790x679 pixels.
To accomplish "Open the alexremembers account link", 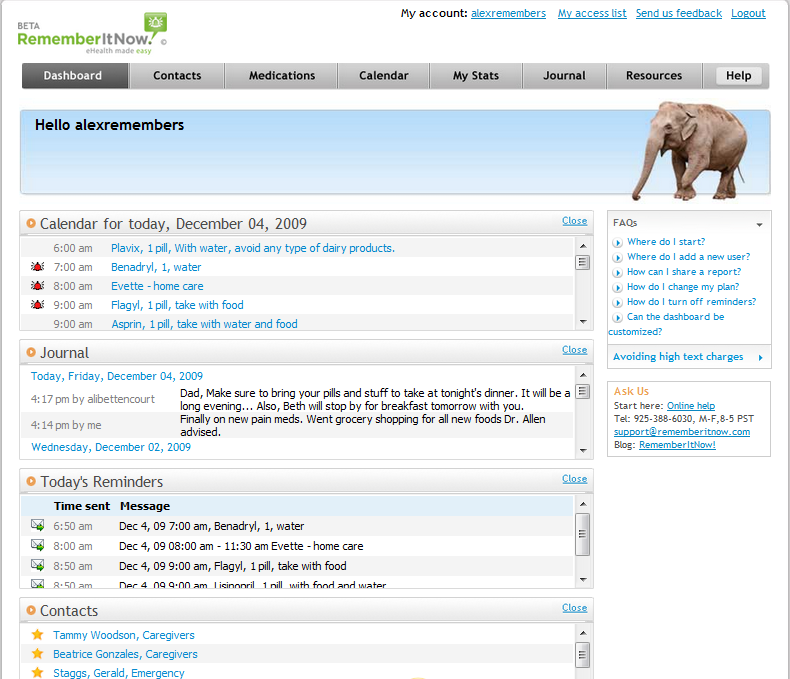I will point(508,14).
